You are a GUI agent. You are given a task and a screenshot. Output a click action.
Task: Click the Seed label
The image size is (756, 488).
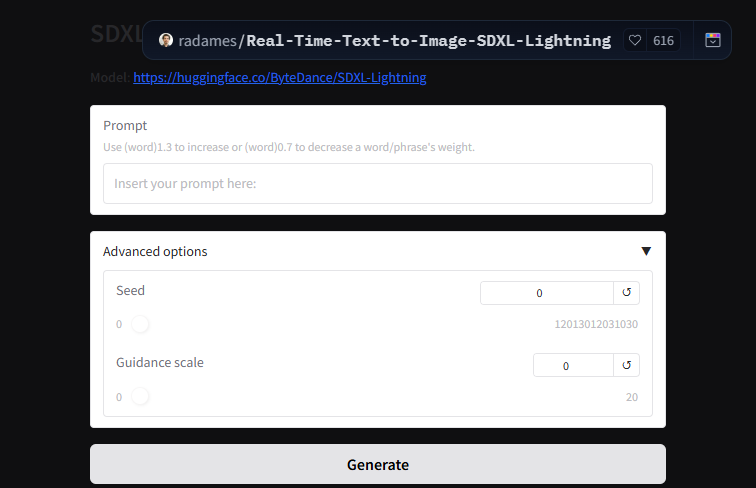pyautogui.click(x=130, y=290)
